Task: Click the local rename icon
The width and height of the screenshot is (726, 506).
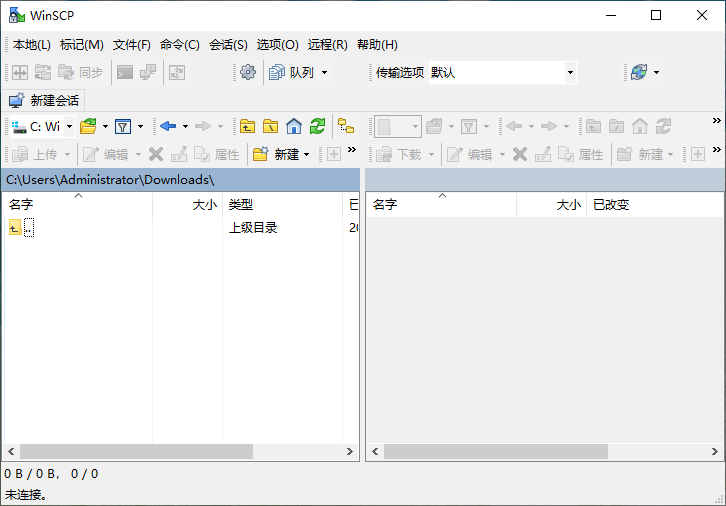Action: pos(179,154)
